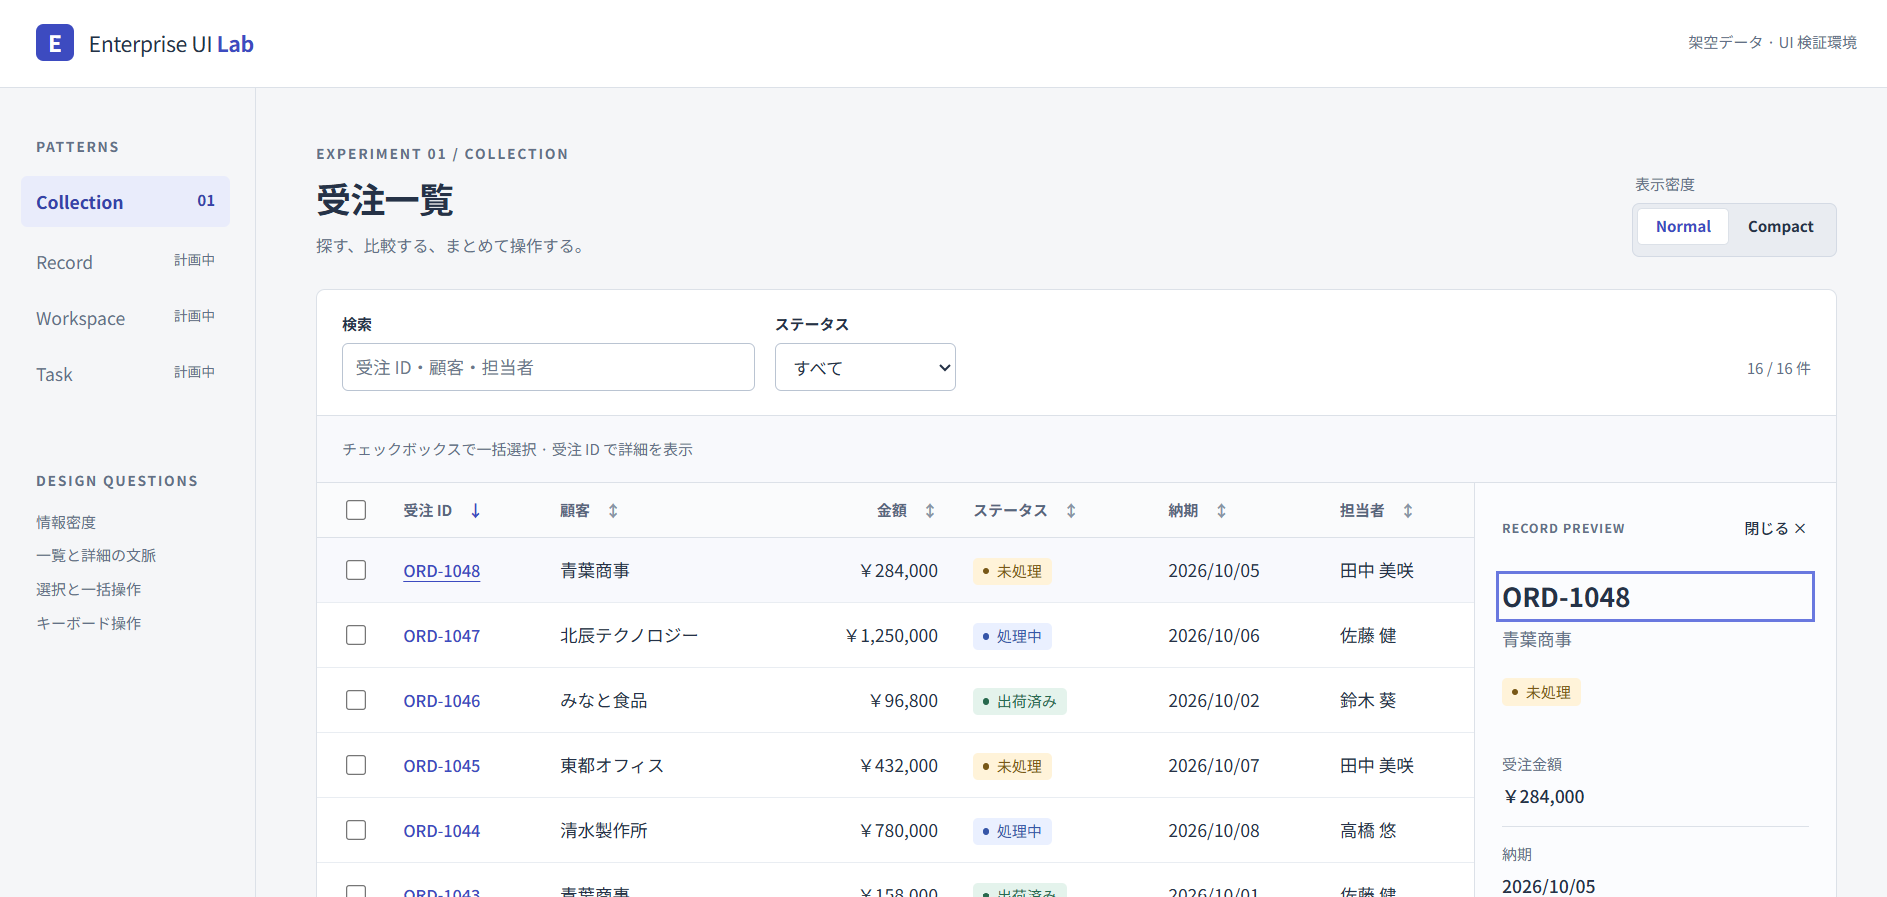
Task: Check the ORD-1044 row checkbox
Action: point(356,830)
